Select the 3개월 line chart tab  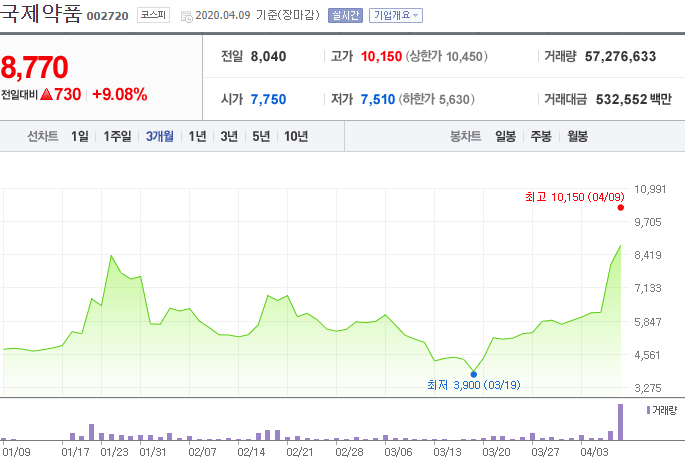pyautogui.click(x=159, y=136)
